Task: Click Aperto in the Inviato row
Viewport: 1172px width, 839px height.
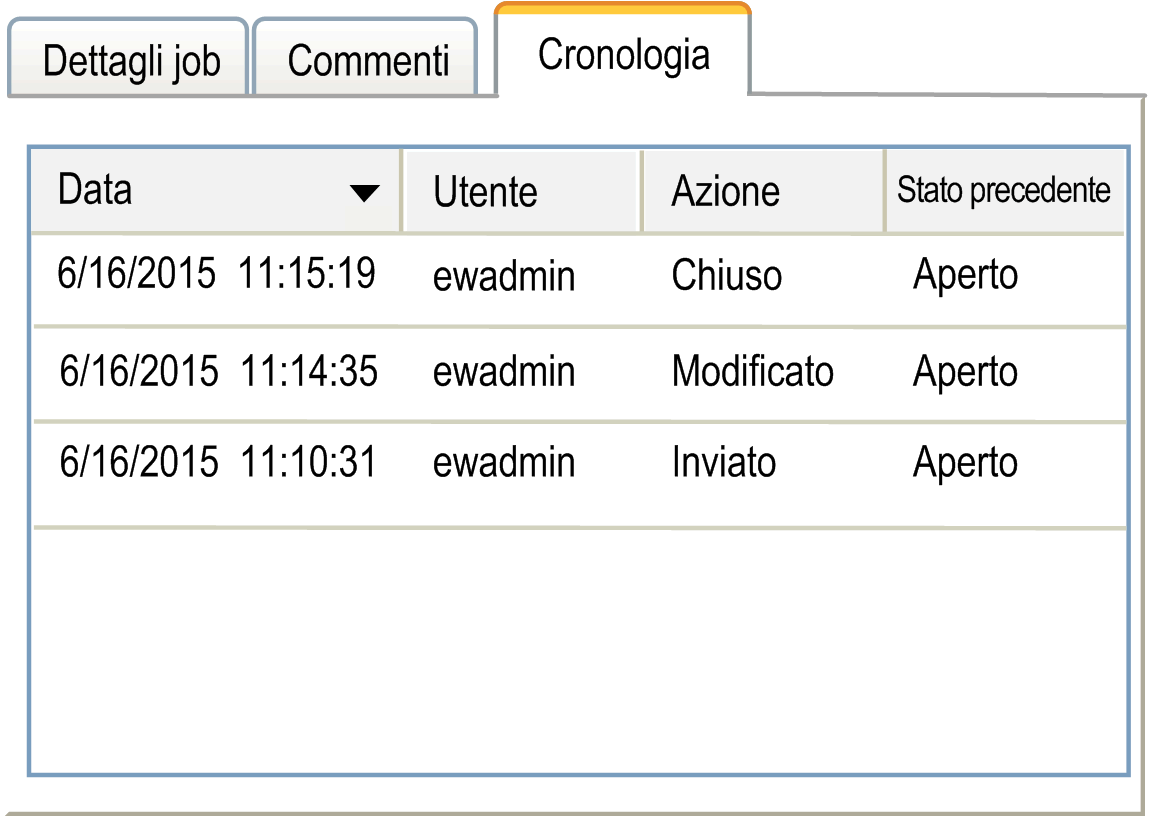Action: coord(965,463)
